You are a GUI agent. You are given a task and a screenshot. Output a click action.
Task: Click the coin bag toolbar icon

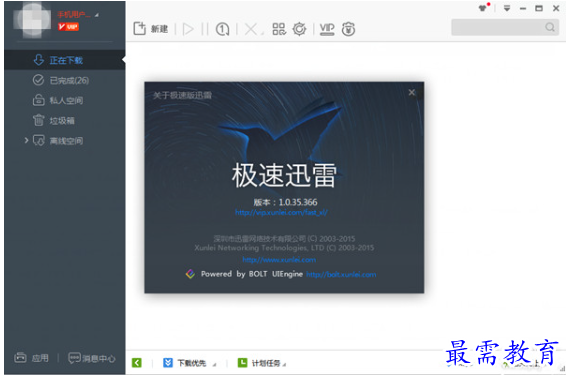pyautogui.click(x=348, y=29)
